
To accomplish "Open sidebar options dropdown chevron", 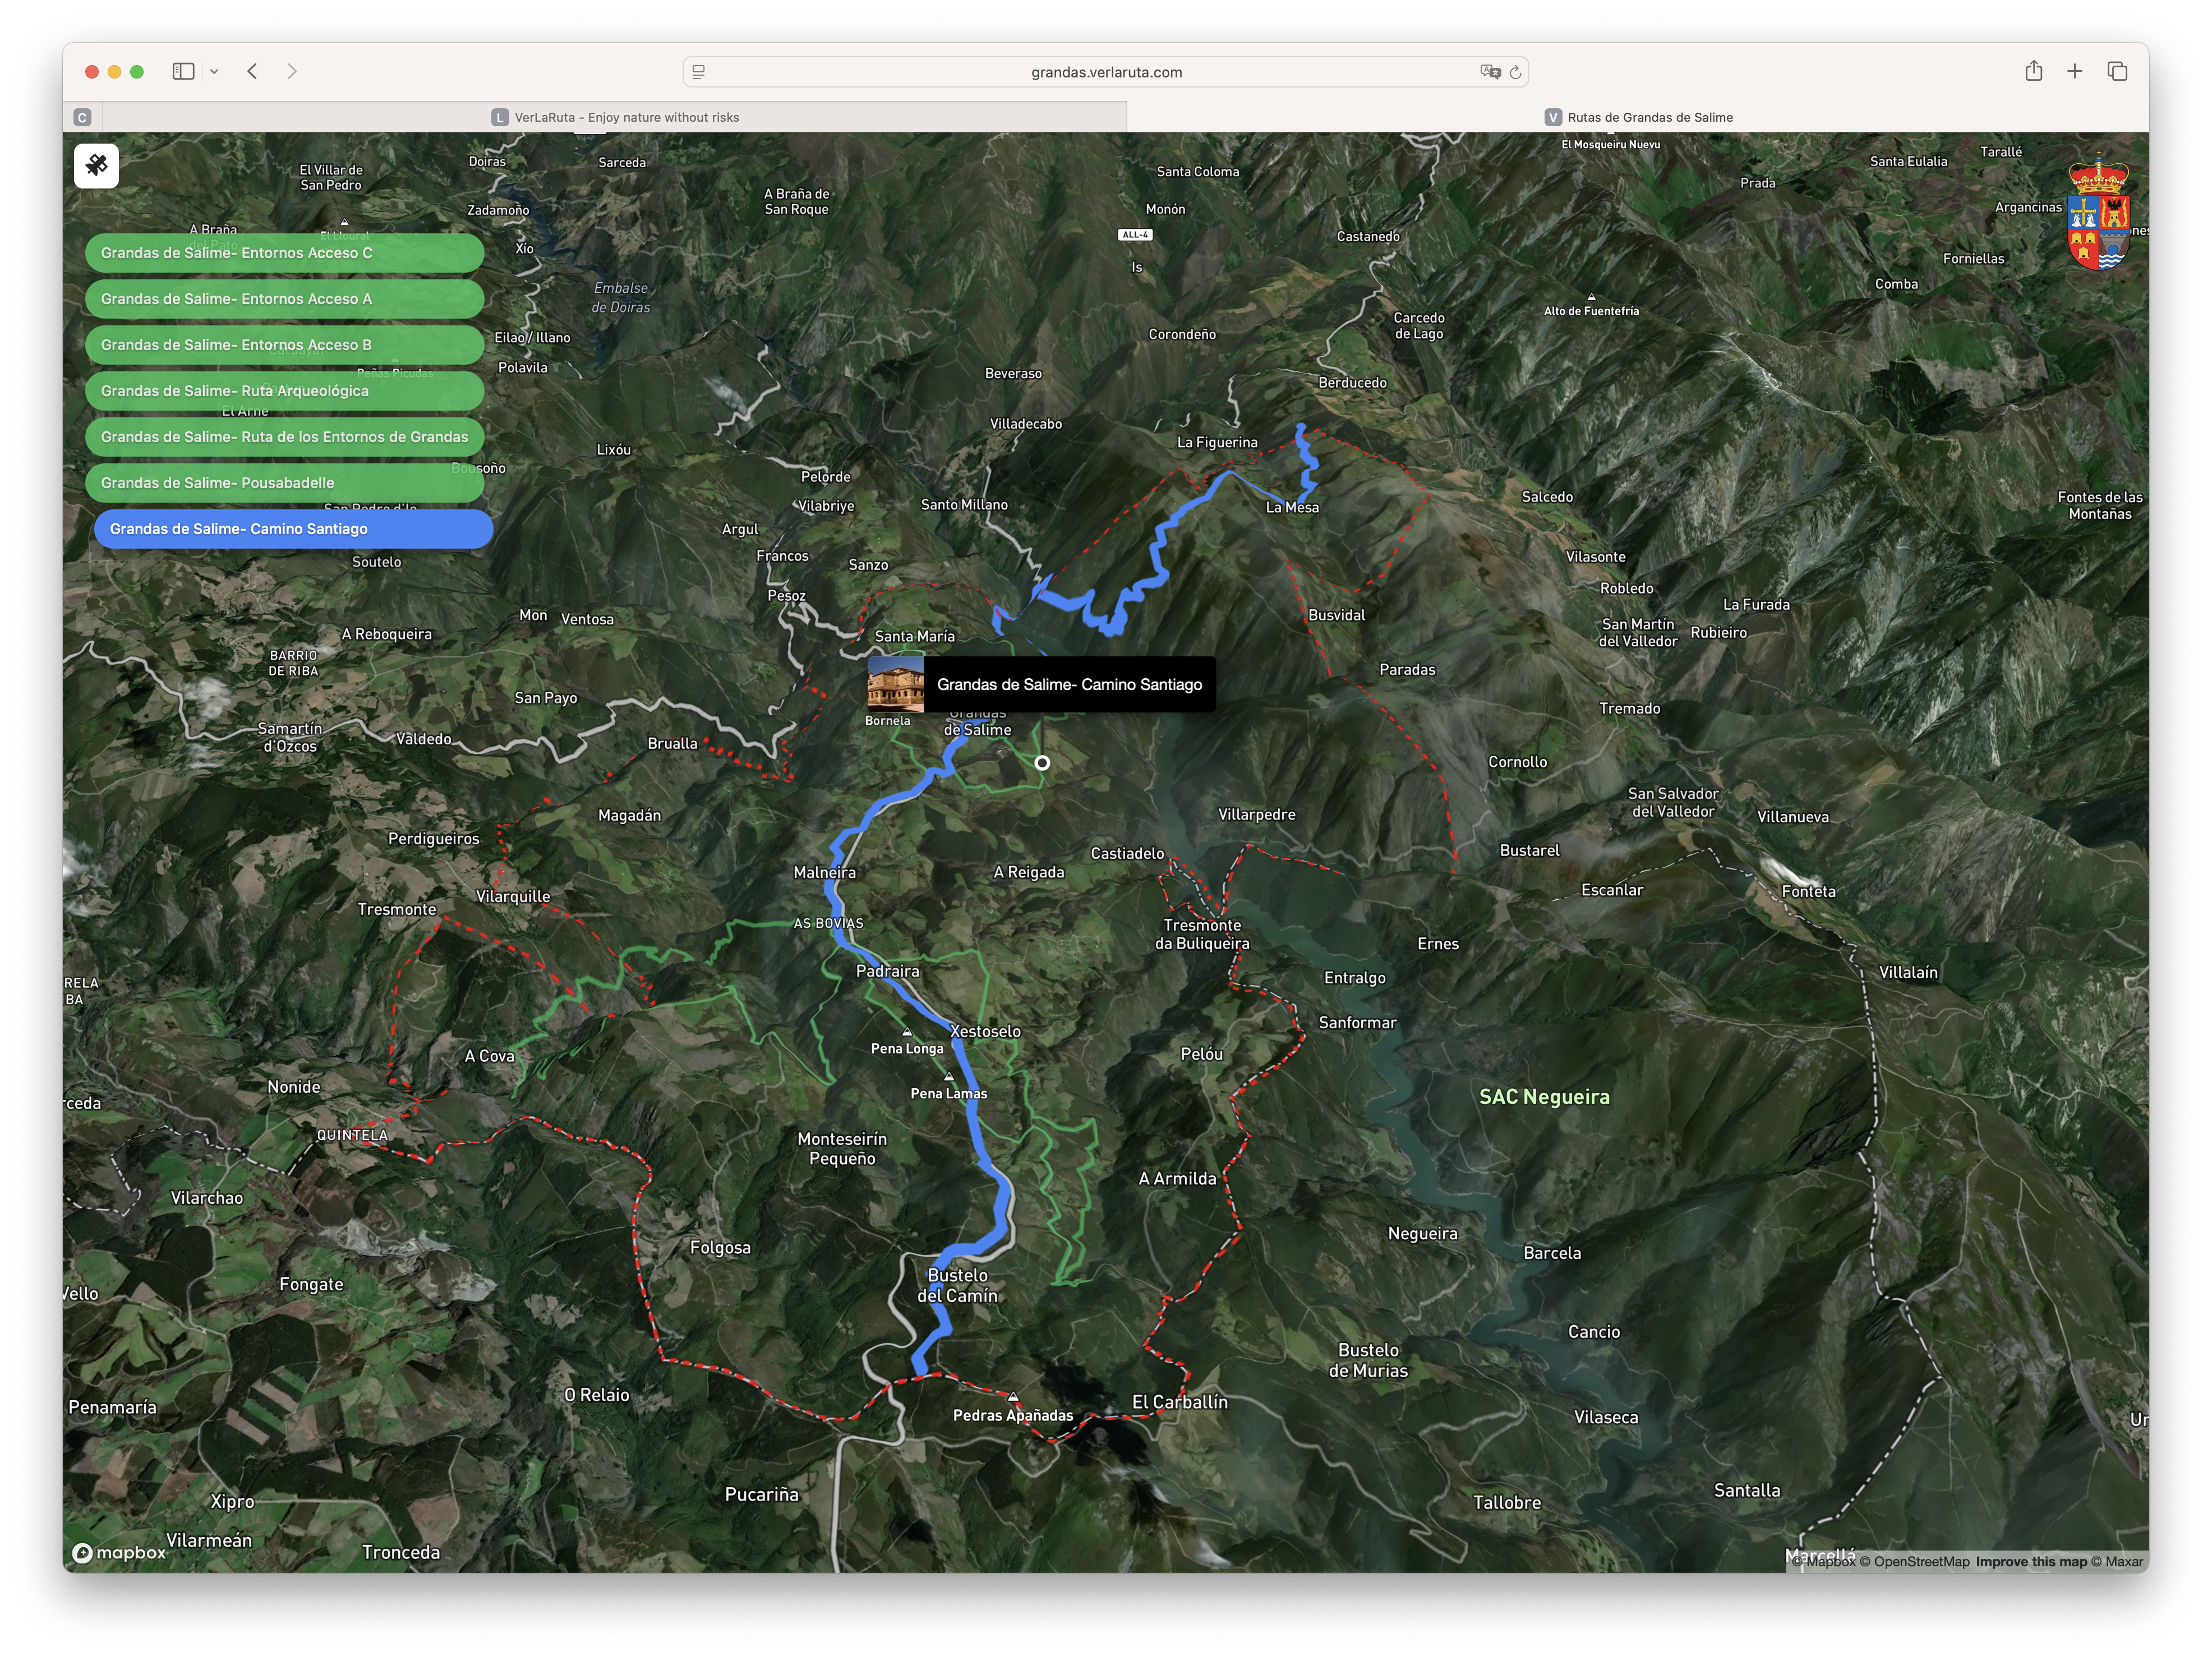I will 214,71.
